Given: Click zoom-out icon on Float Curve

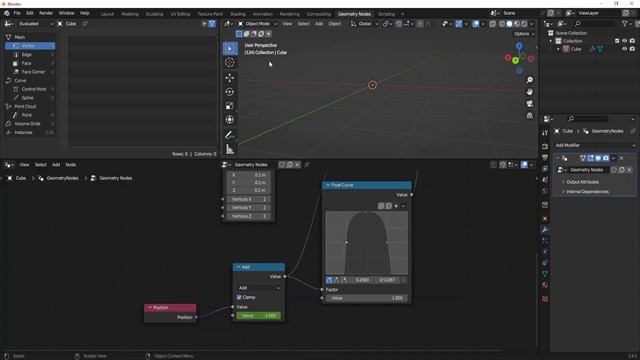Looking at the screenshot, I should coord(389,206).
